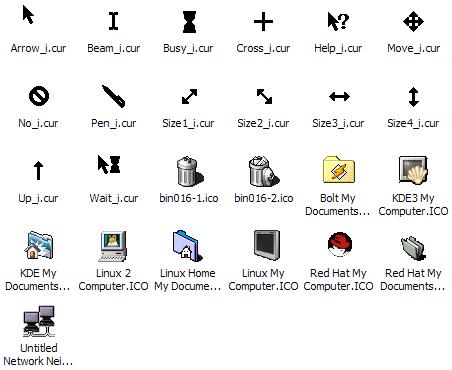Click the "KDE My Documents..." label
452x370 pixels.
pos(38,280)
